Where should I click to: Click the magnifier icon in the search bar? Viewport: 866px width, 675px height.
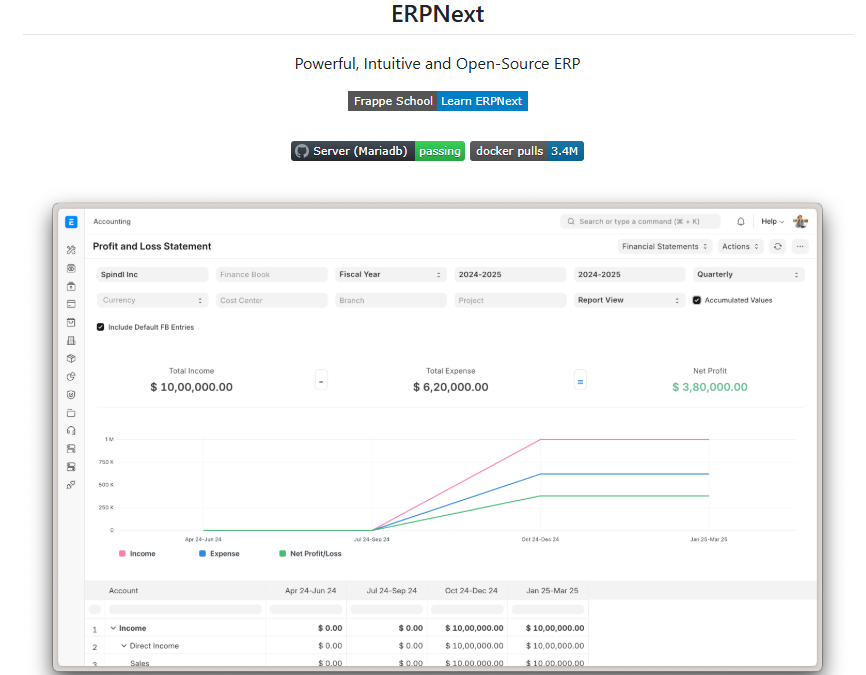571,222
